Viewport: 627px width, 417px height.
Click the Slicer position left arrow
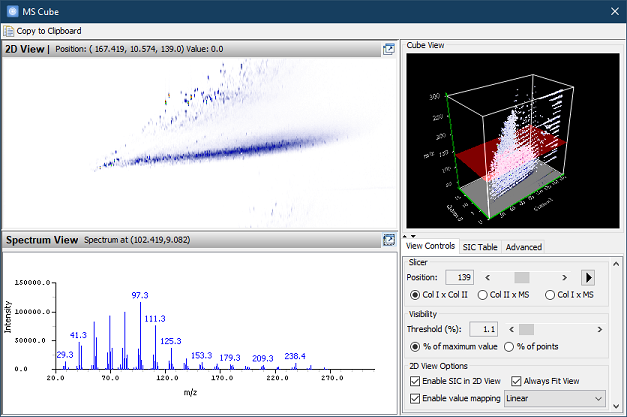(x=487, y=277)
